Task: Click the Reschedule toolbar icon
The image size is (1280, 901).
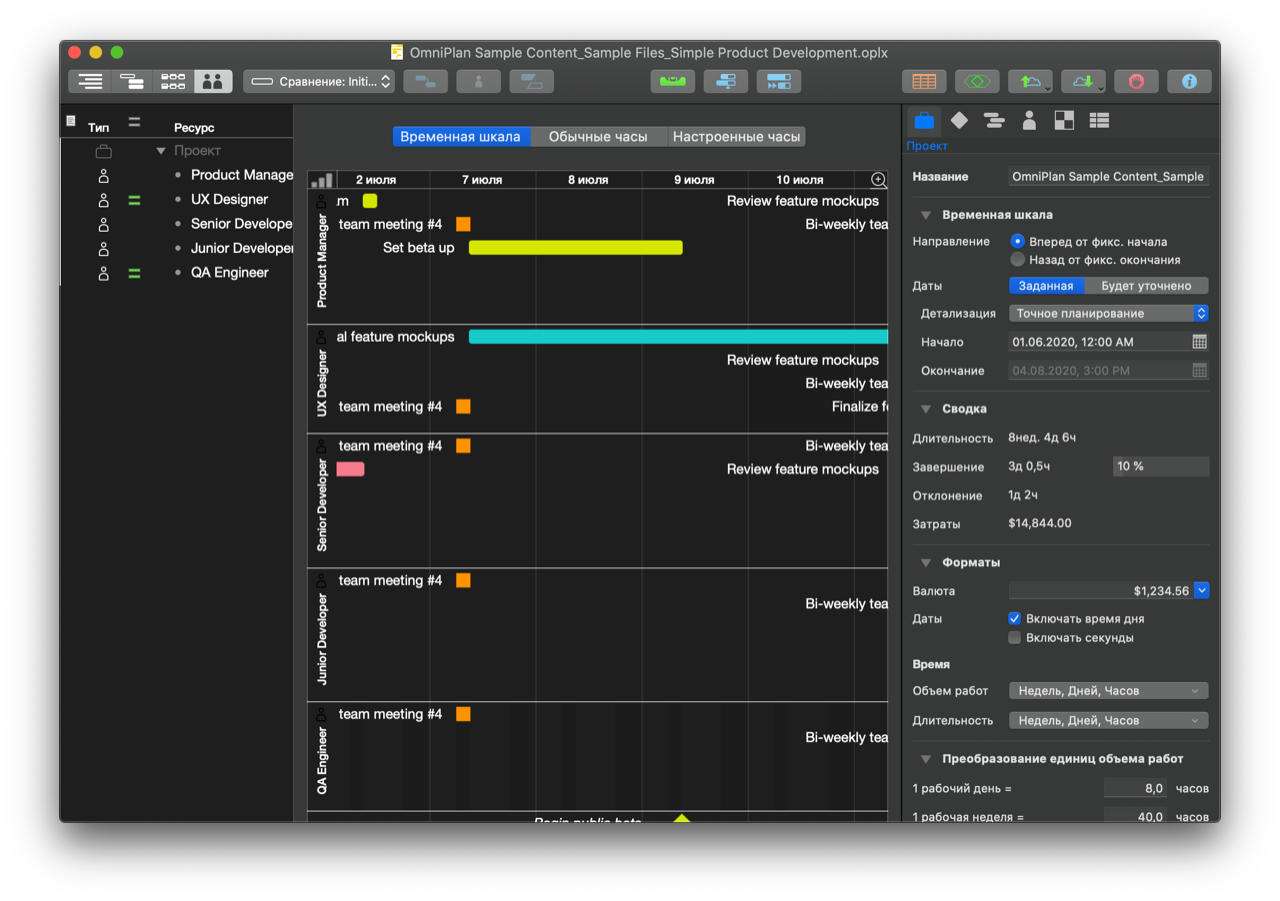Action: [x=779, y=82]
